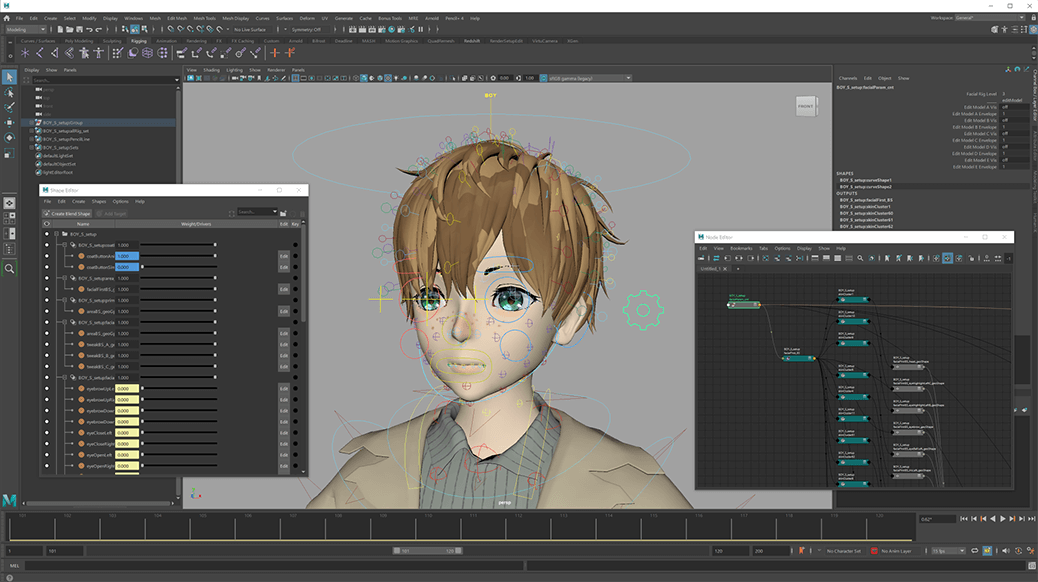Click the weight slider for coatButtonAni
The height and width of the screenshot is (582, 1038).
pyautogui.click(x=179, y=256)
